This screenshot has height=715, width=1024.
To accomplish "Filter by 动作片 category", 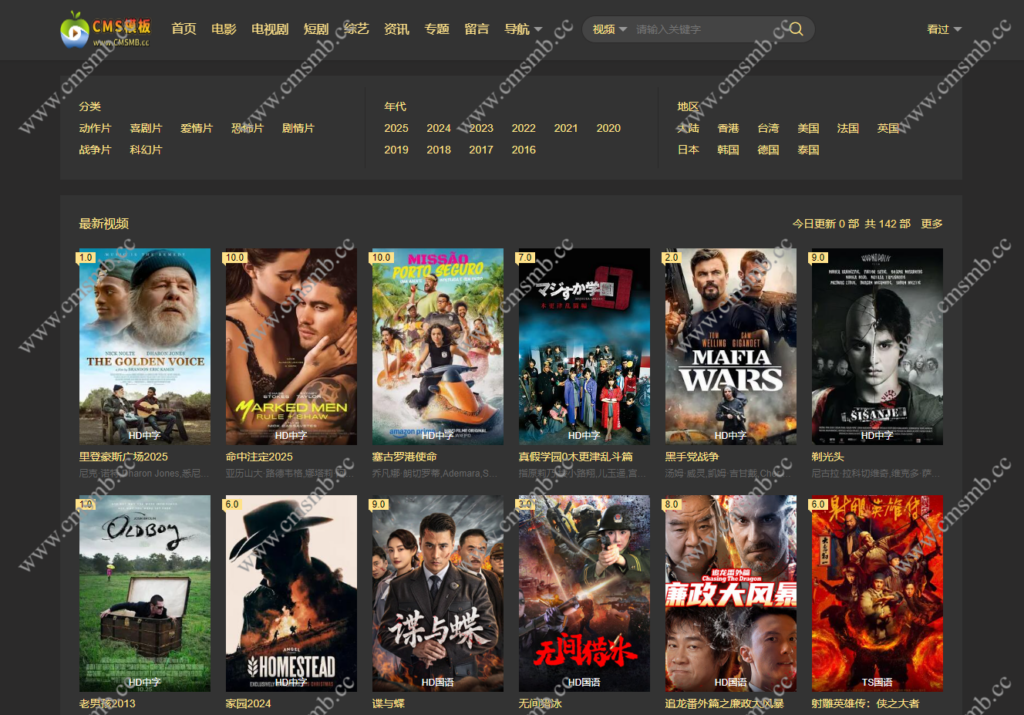I will pos(95,128).
